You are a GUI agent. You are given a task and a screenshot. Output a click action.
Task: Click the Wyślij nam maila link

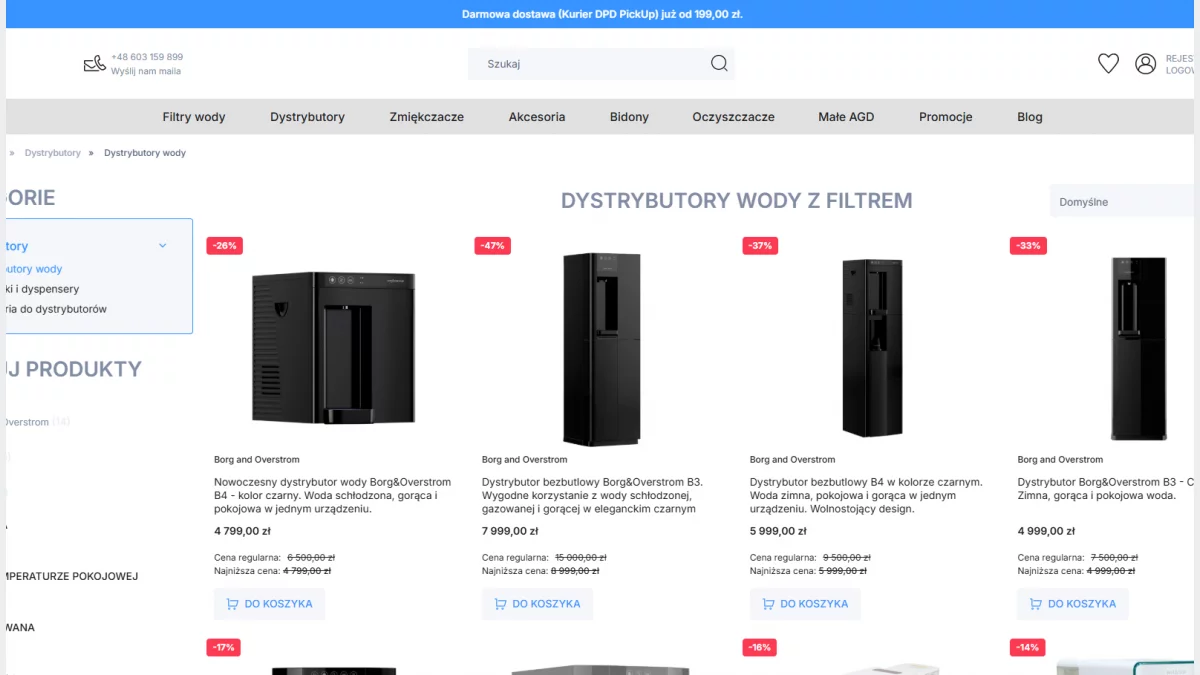point(146,71)
